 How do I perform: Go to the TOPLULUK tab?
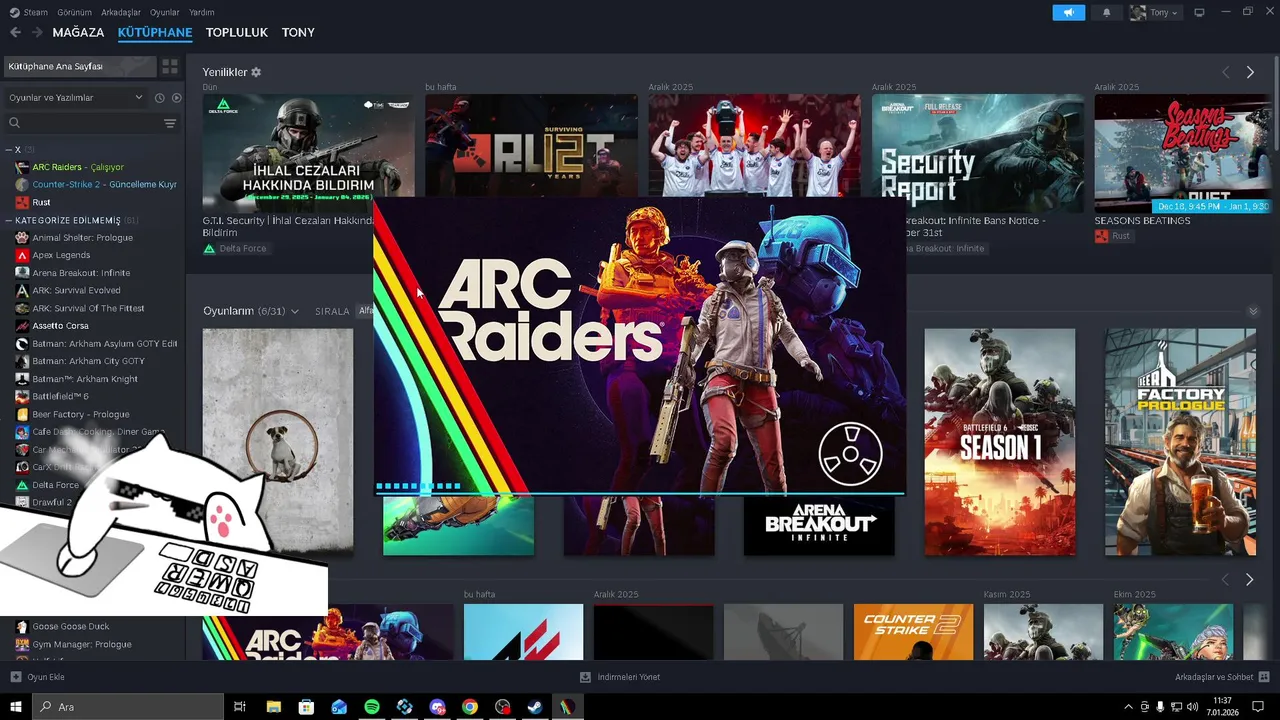pos(237,32)
